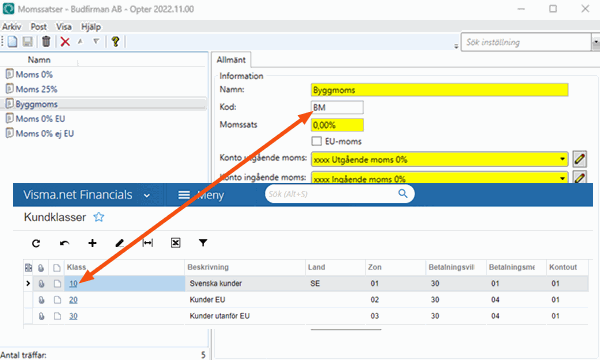Click the plus add row icon

pyautogui.click(x=92, y=243)
